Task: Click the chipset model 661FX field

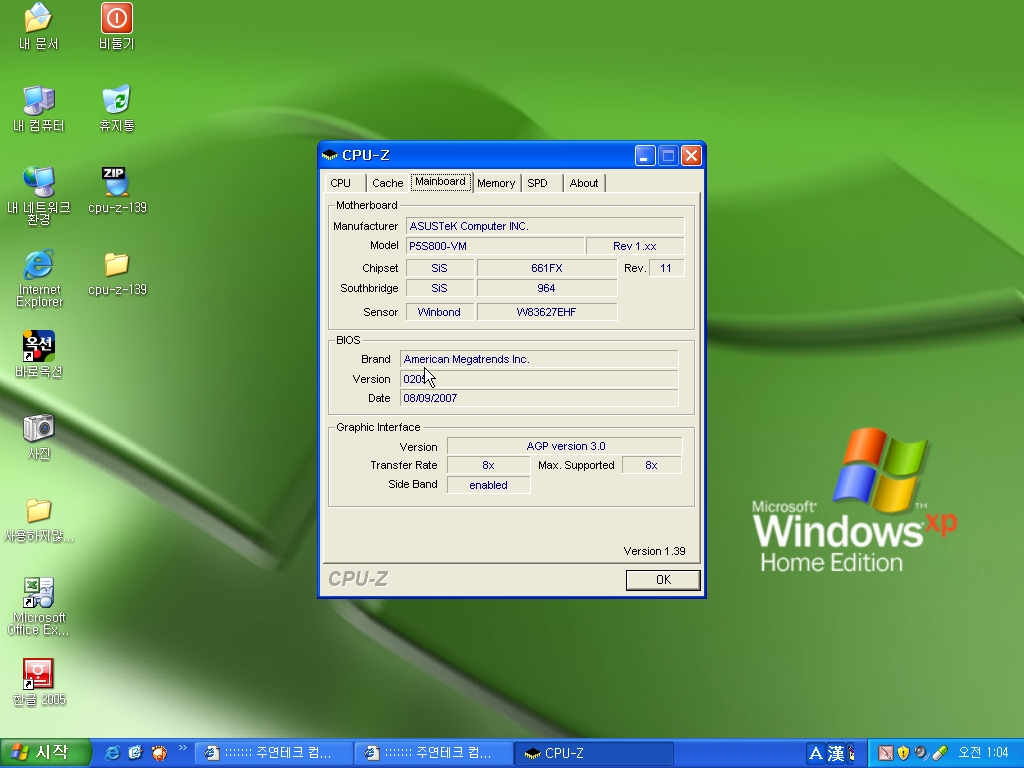Action: 547,268
